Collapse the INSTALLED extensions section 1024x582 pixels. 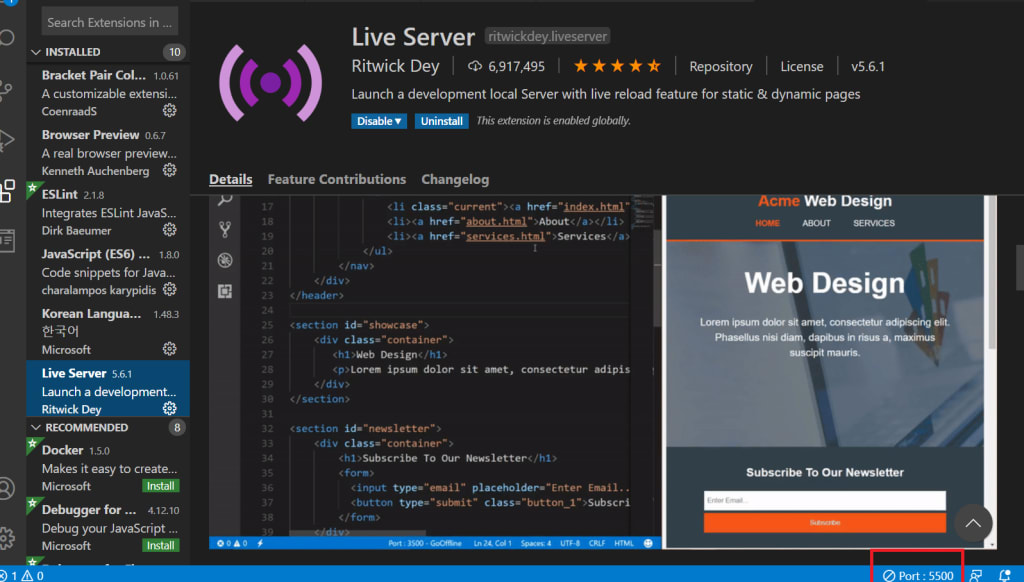(x=36, y=52)
